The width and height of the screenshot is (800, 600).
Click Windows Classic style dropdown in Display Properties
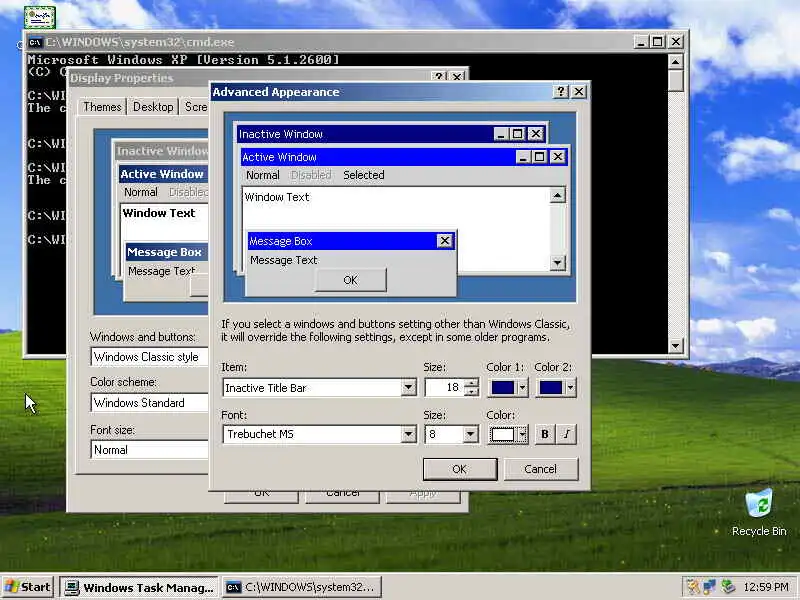(149, 357)
